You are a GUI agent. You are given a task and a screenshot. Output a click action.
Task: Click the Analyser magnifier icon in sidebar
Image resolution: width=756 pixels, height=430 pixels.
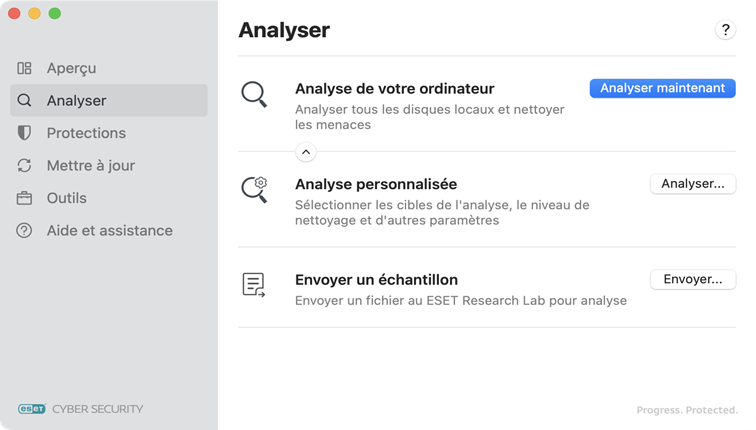[25, 101]
